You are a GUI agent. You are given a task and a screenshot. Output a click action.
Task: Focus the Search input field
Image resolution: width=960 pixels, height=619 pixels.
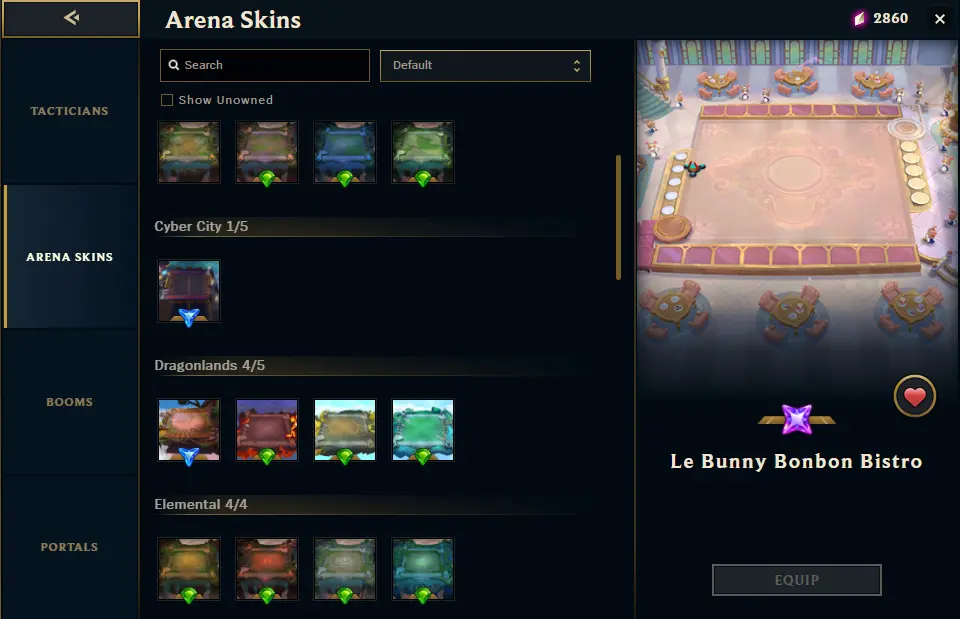tap(264, 66)
